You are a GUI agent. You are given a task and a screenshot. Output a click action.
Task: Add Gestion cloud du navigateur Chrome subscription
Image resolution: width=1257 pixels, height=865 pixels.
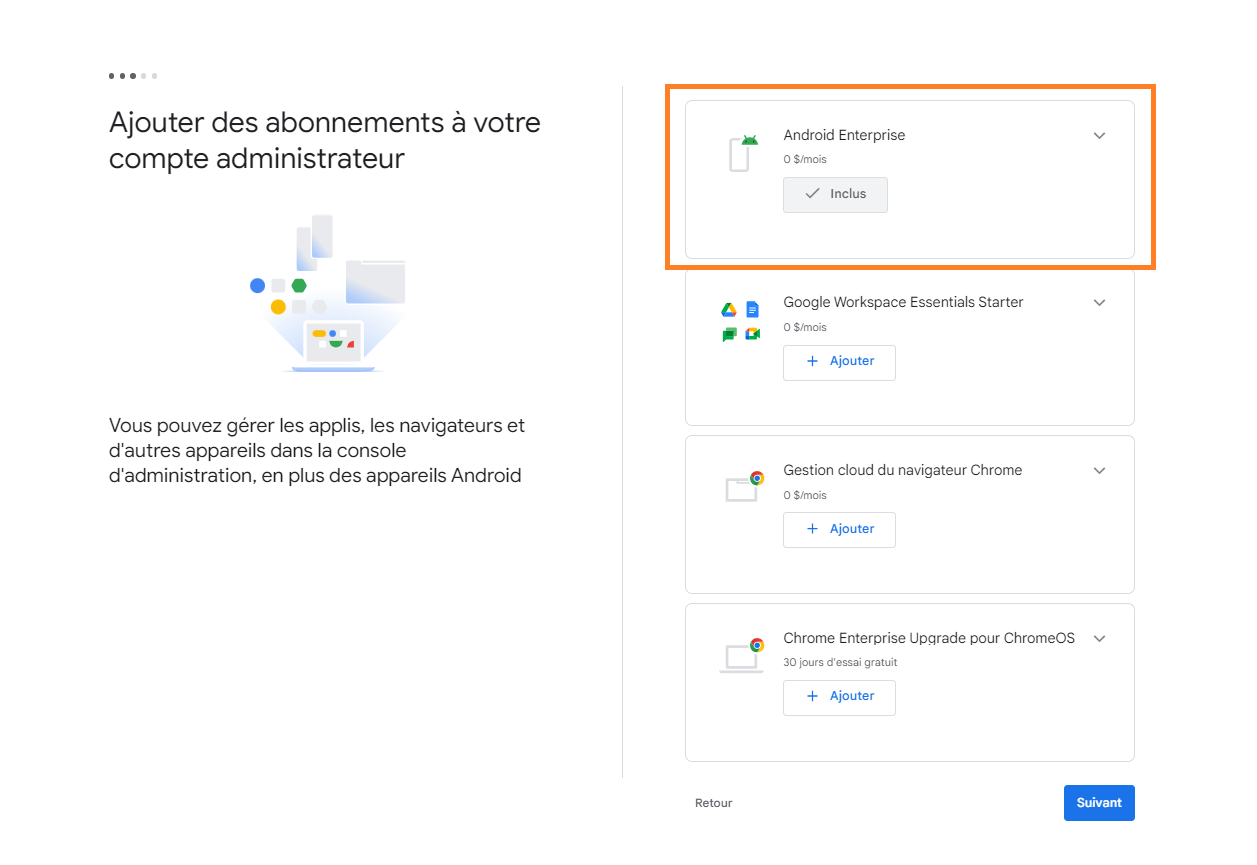[x=839, y=529]
